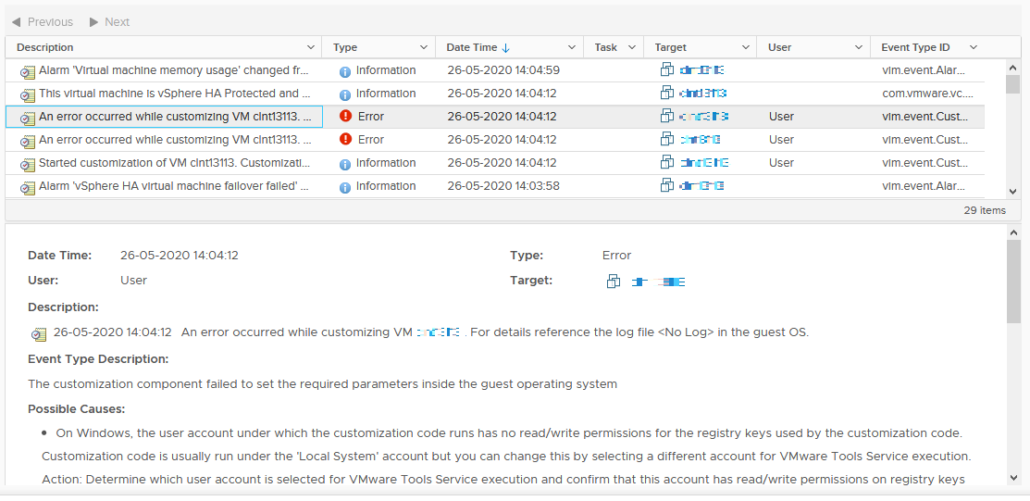Open the User column dropdown menu
Viewport: 1030px width, 501px height.
859,47
